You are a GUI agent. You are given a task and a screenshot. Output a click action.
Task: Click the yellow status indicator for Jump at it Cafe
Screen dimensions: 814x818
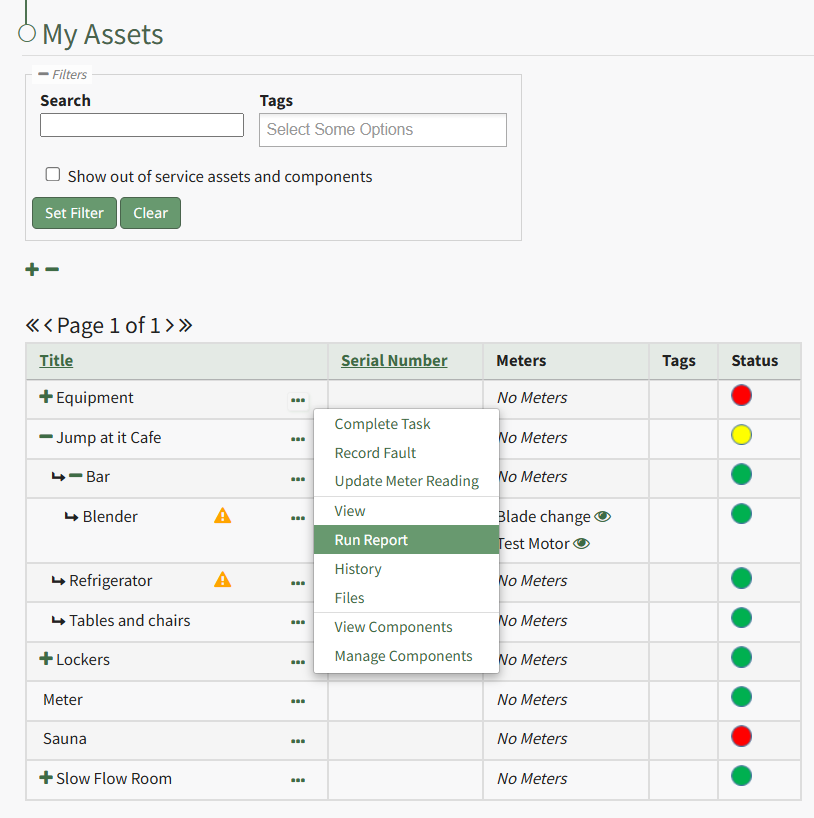pyautogui.click(x=741, y=435)
